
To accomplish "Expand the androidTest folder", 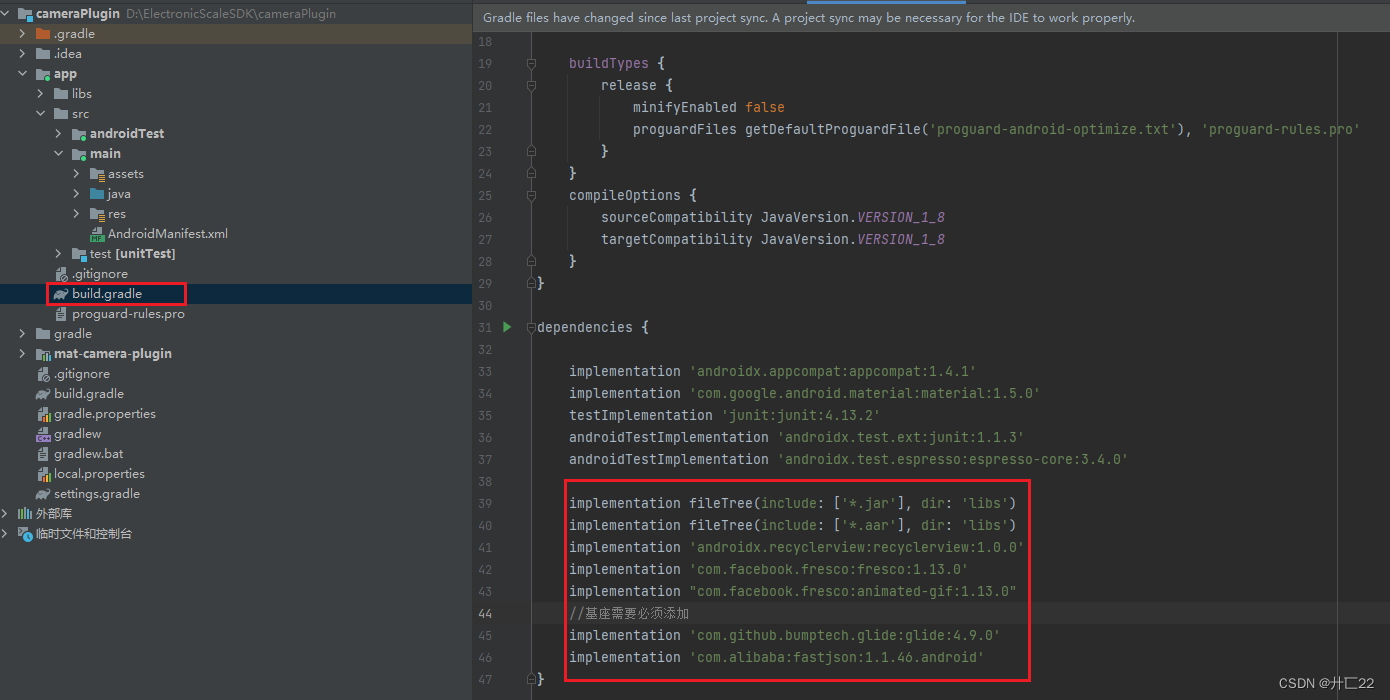I will 58,133.
